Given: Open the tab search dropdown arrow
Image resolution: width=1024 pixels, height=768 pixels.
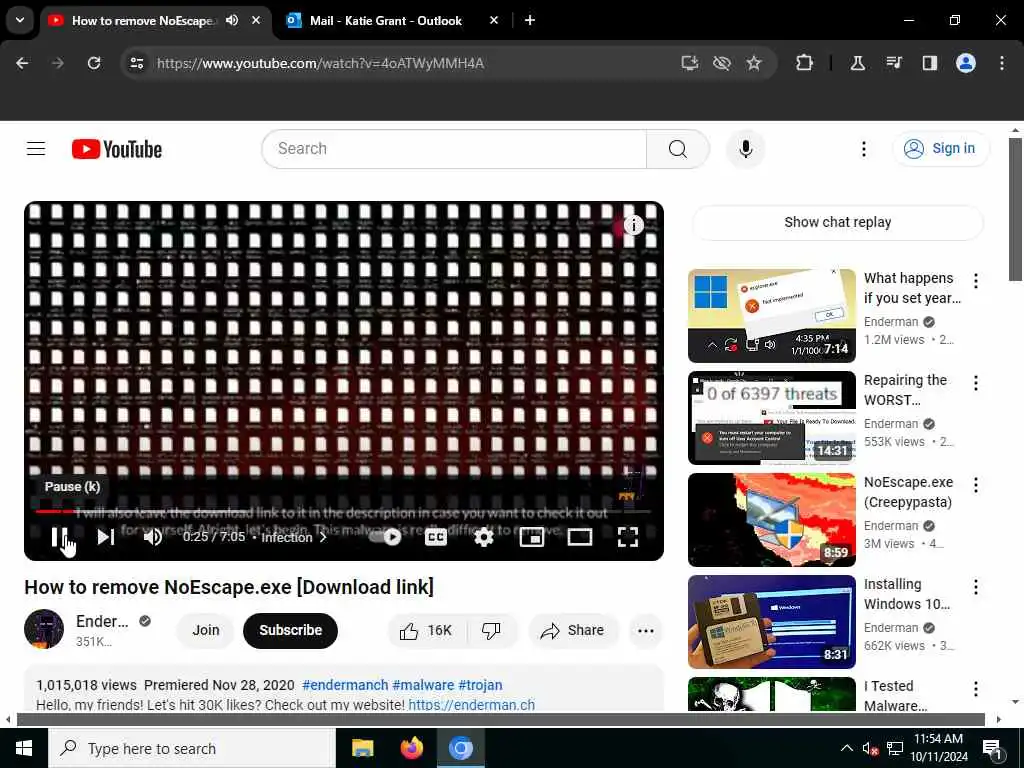Looking at the screenshot, I should tap(20, 20).
